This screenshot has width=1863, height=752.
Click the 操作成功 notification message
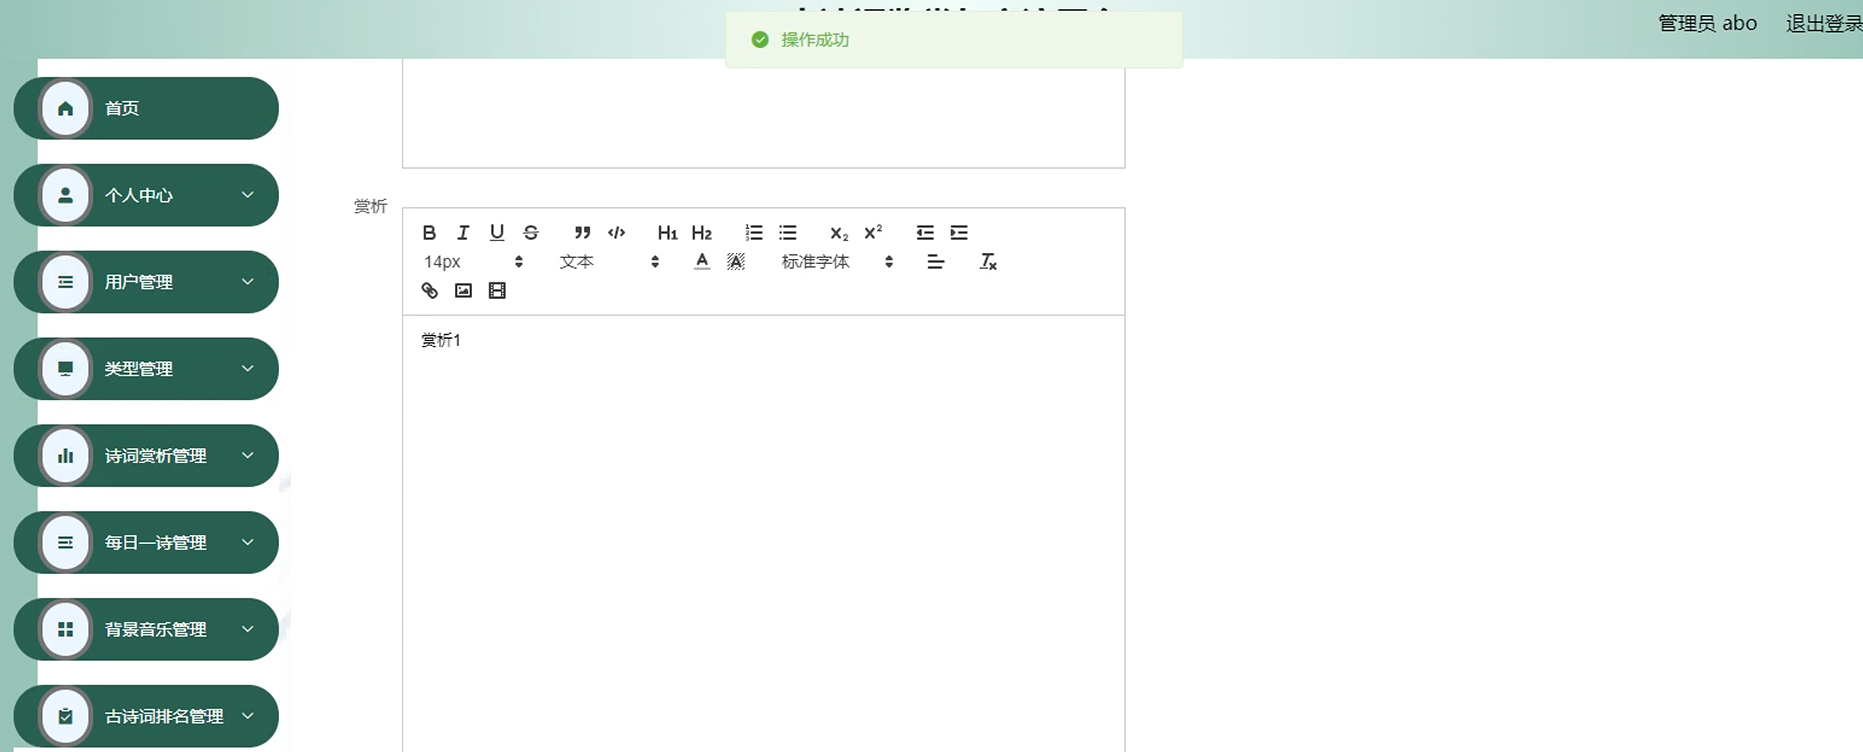954,40
